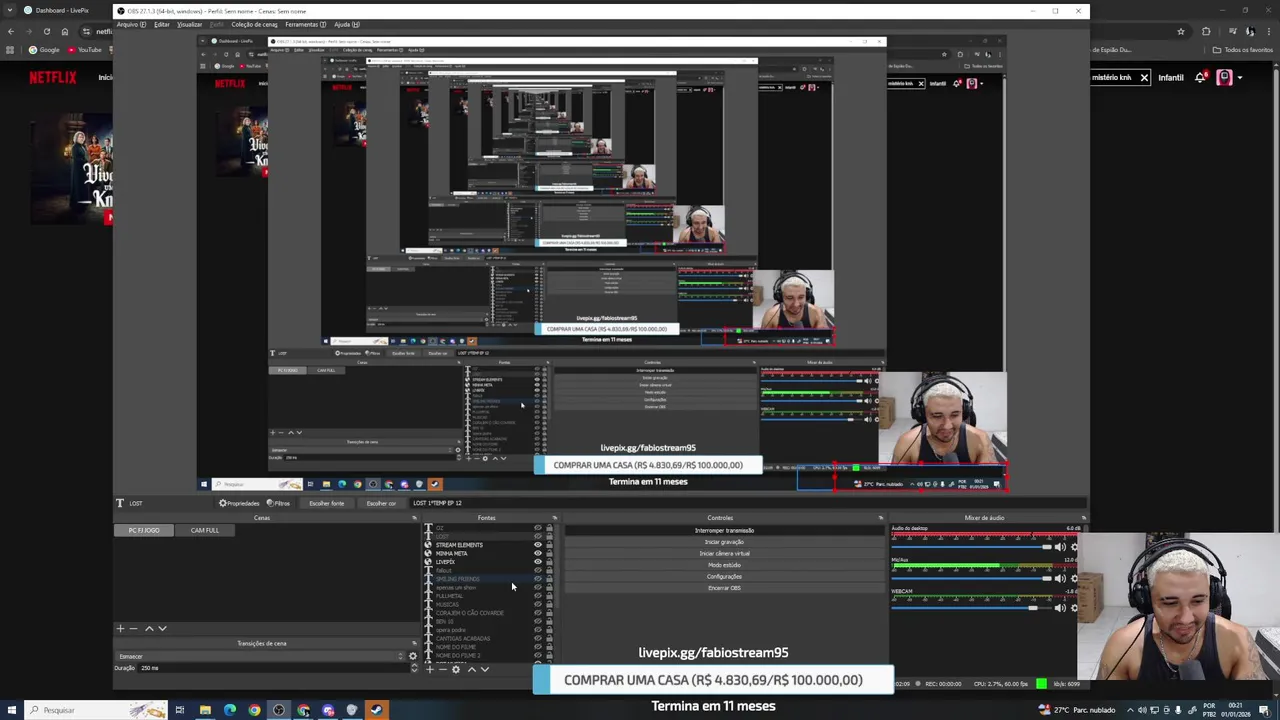
Task: Open Configurações from Controles
Action: (x=724, y=576)
